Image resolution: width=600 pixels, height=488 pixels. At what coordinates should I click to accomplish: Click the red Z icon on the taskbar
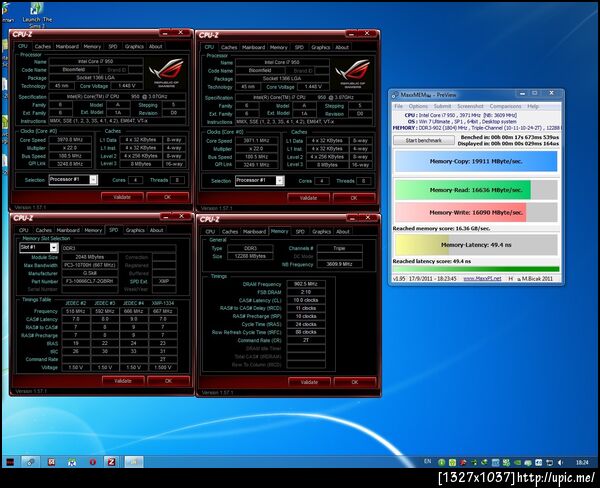pos(111,462)
